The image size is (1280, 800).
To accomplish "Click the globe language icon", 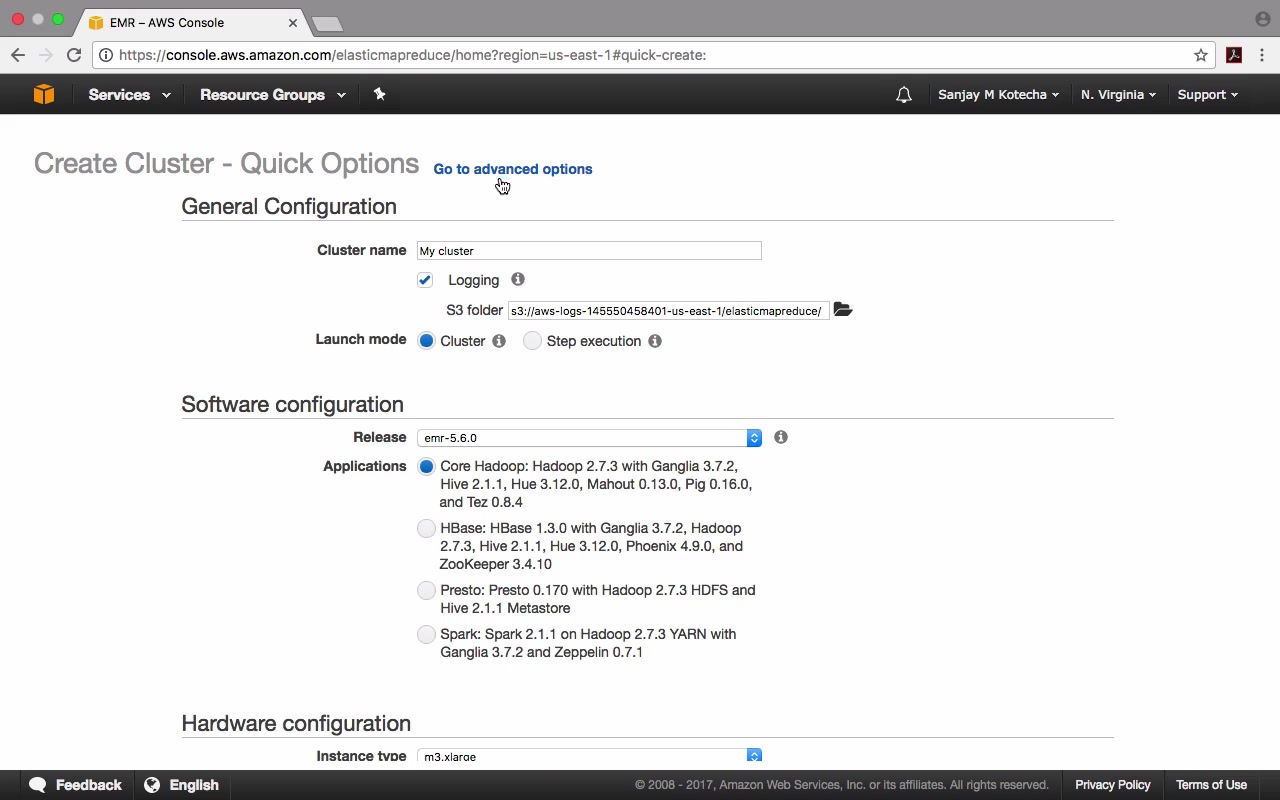I will point(152,785).
